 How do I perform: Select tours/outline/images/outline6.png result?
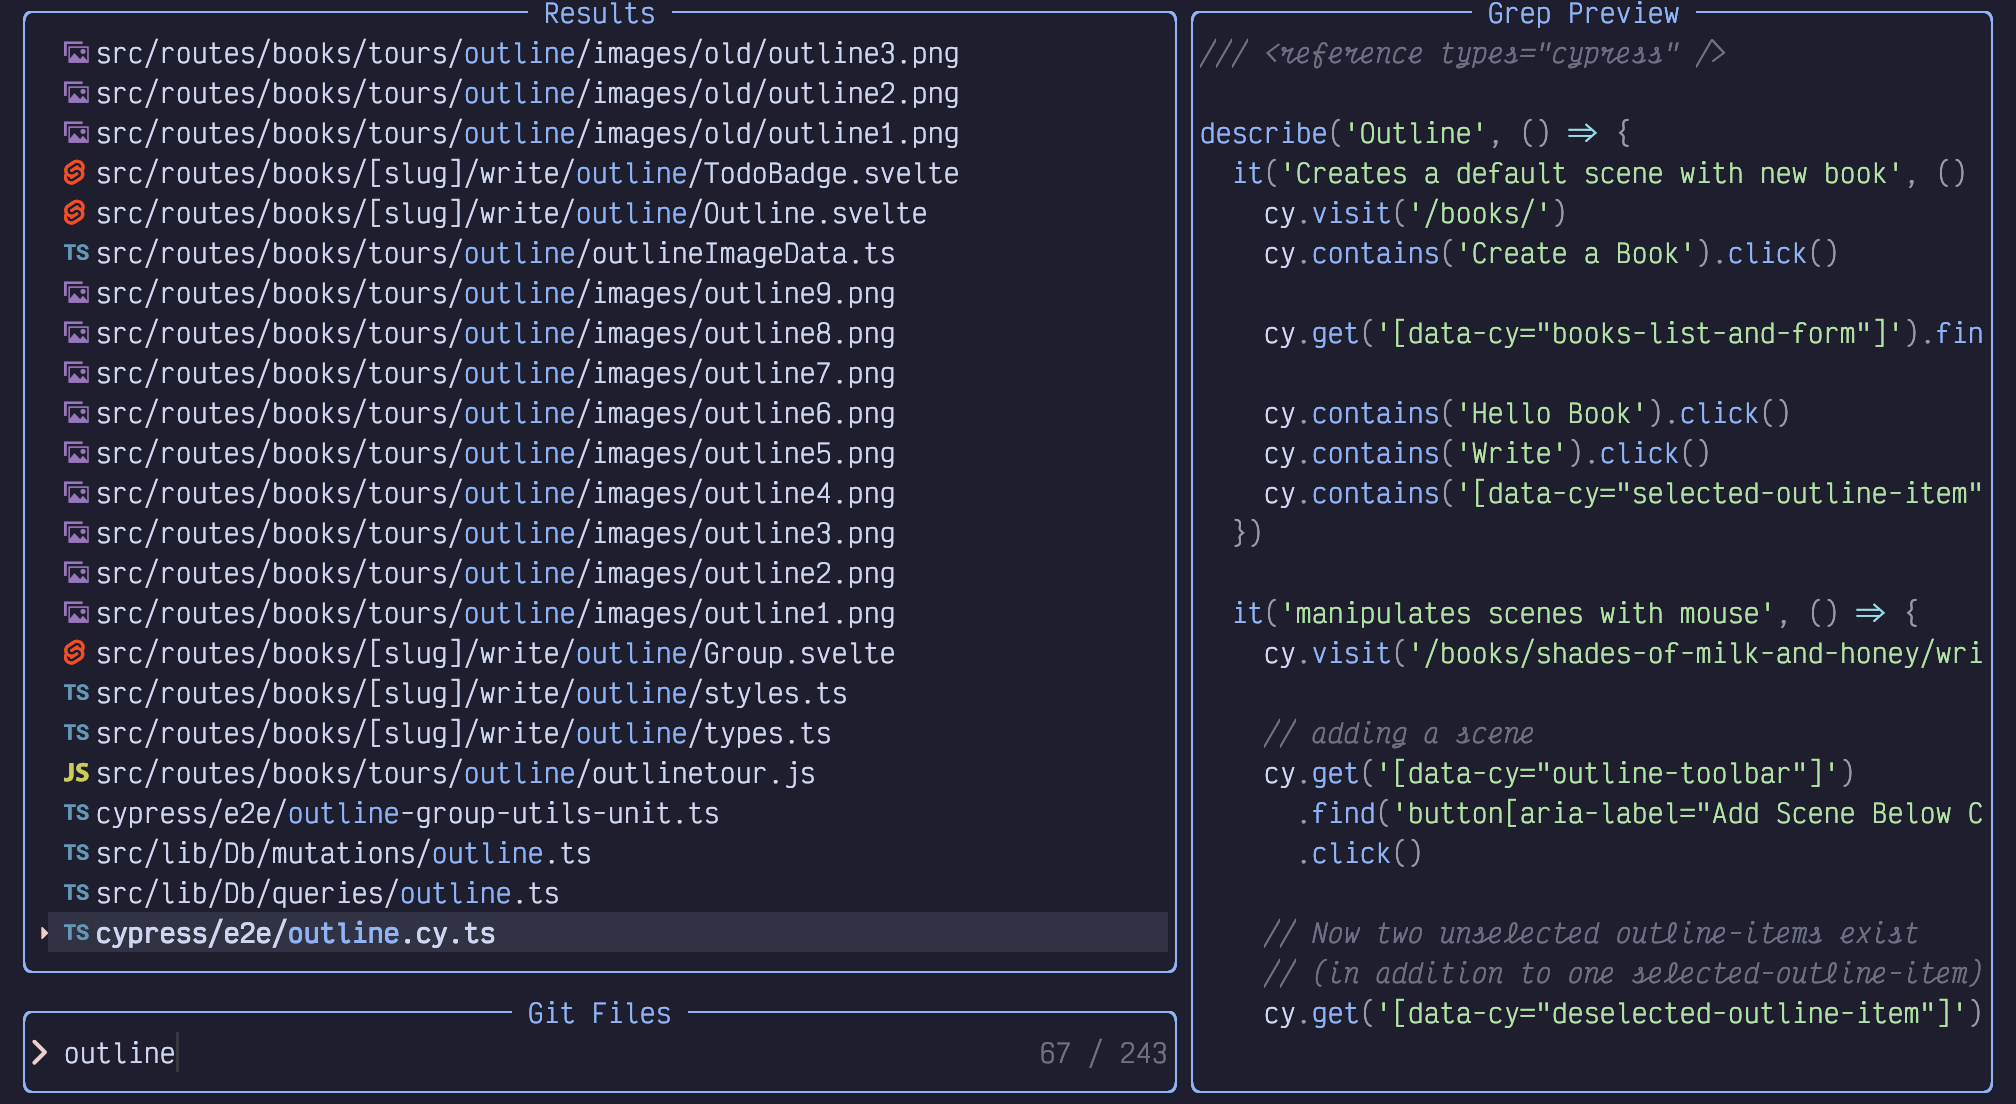[495, 413]
